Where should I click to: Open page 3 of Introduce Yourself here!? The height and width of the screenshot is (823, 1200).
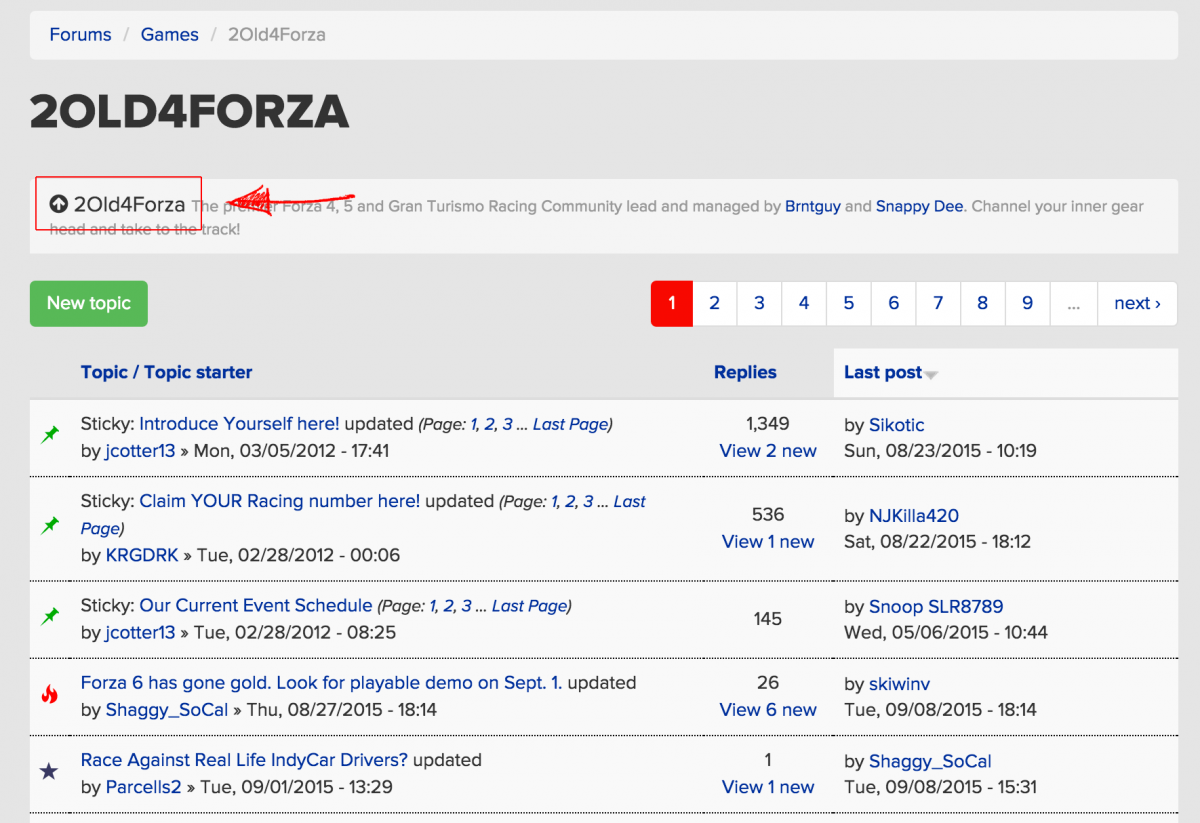508,424
